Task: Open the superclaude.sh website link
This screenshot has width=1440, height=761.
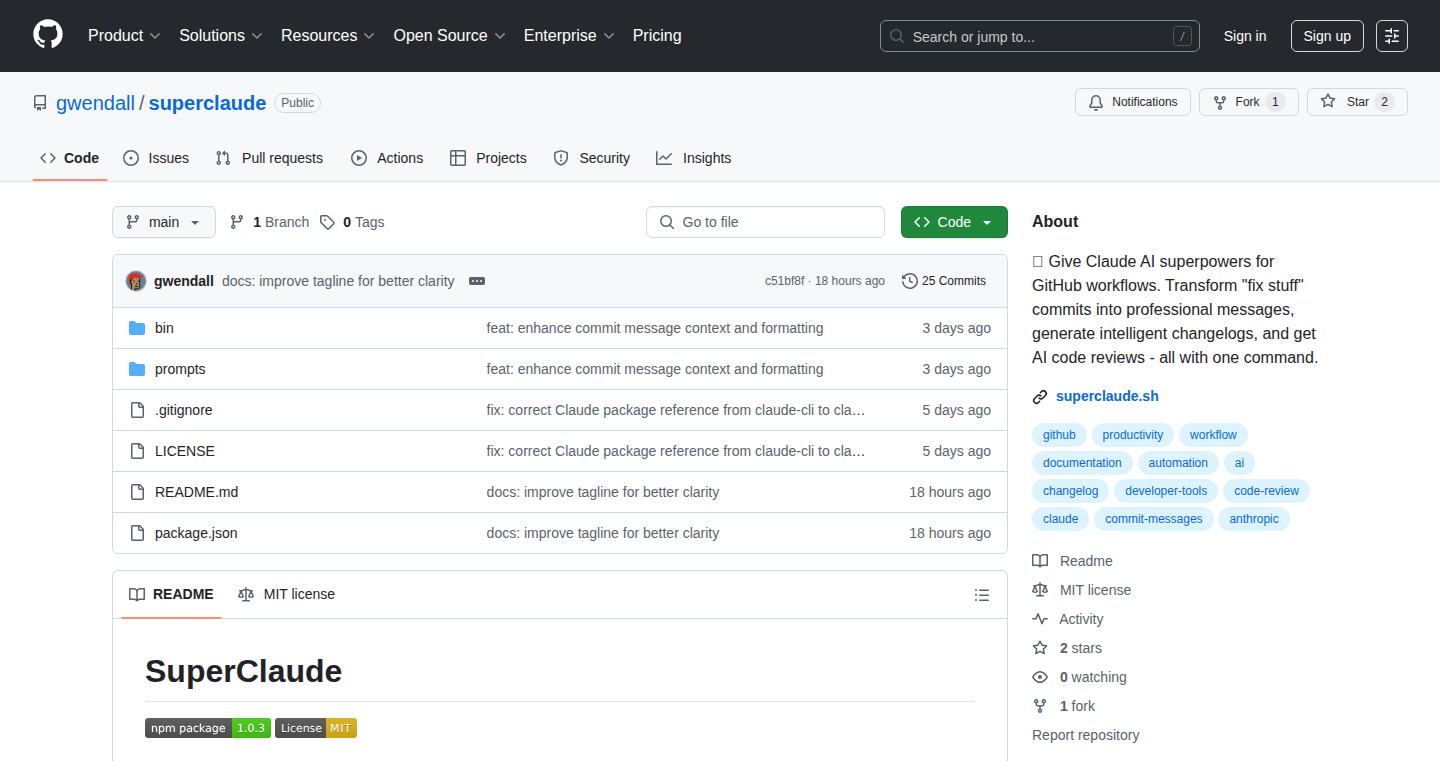Action: (x=1107, y=396)
